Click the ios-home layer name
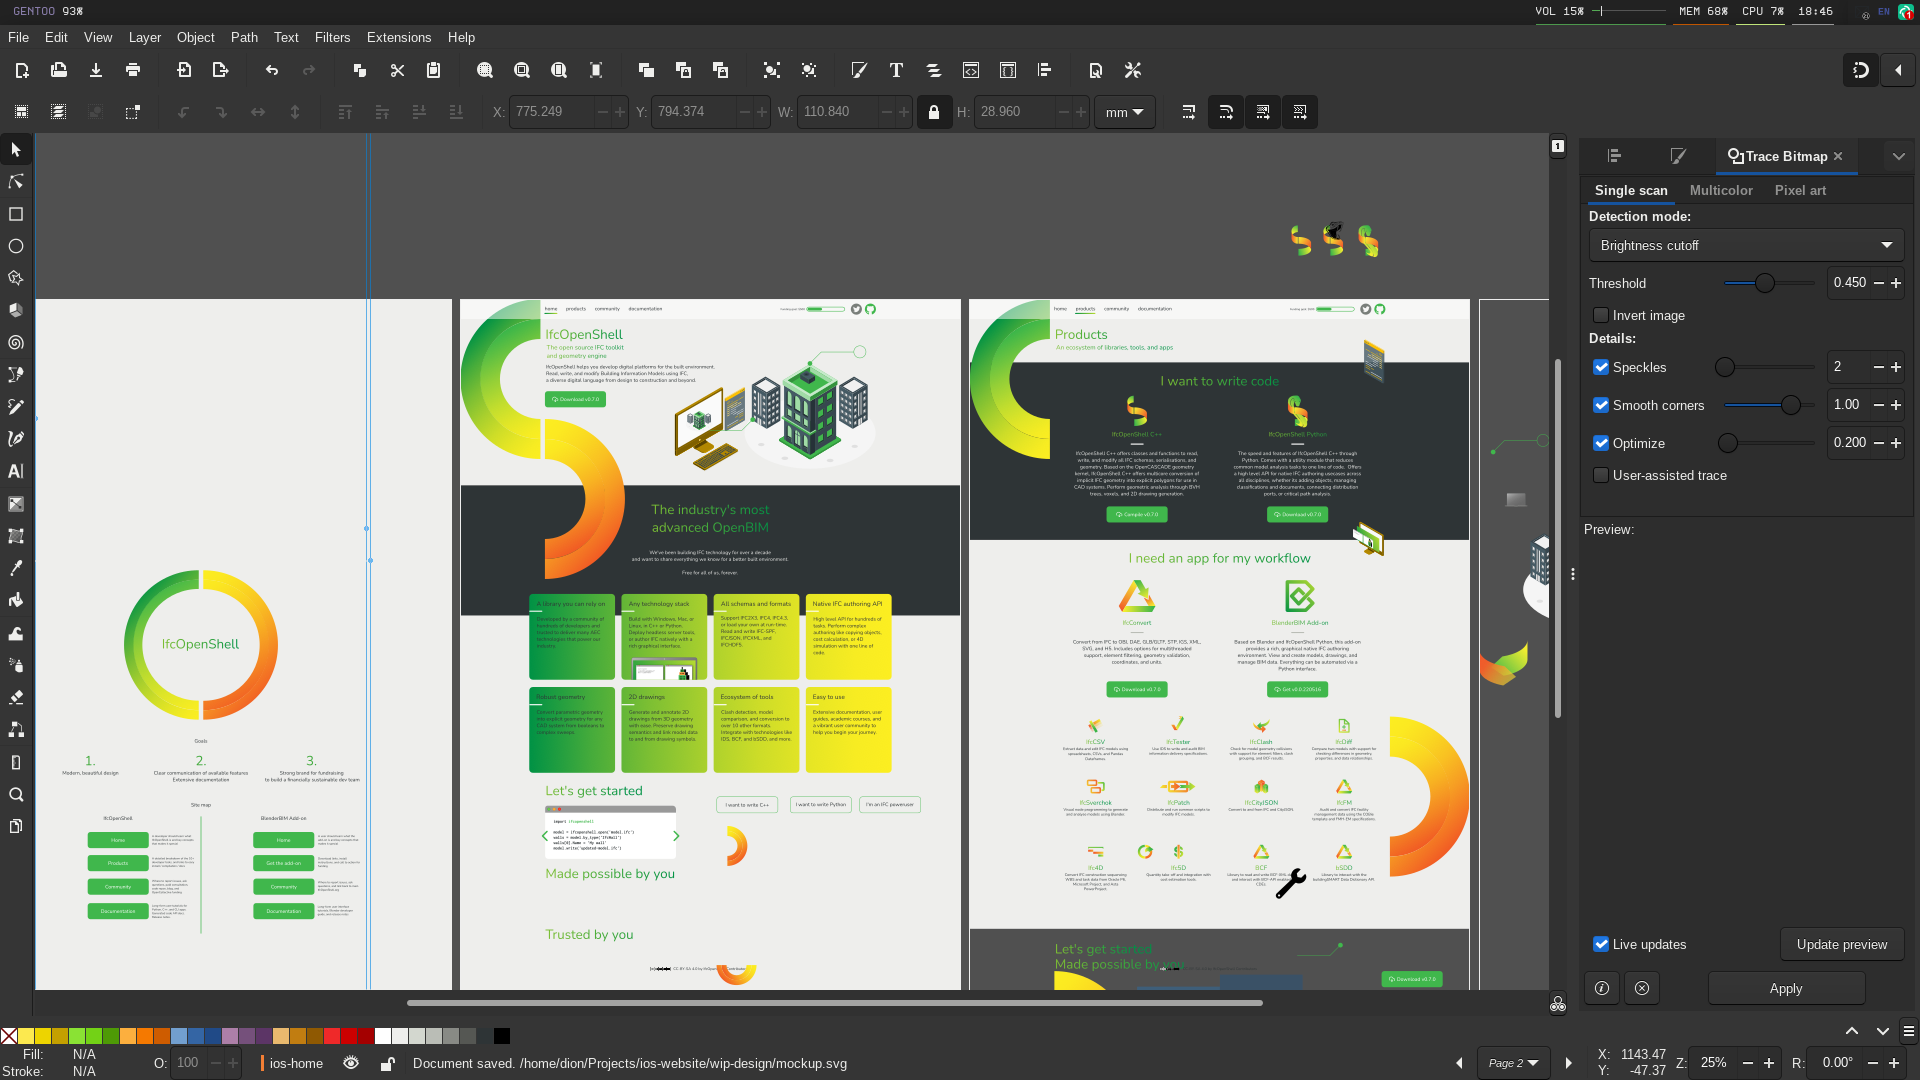The height and width of the screenshot is (1080, 1920). 296,1063
